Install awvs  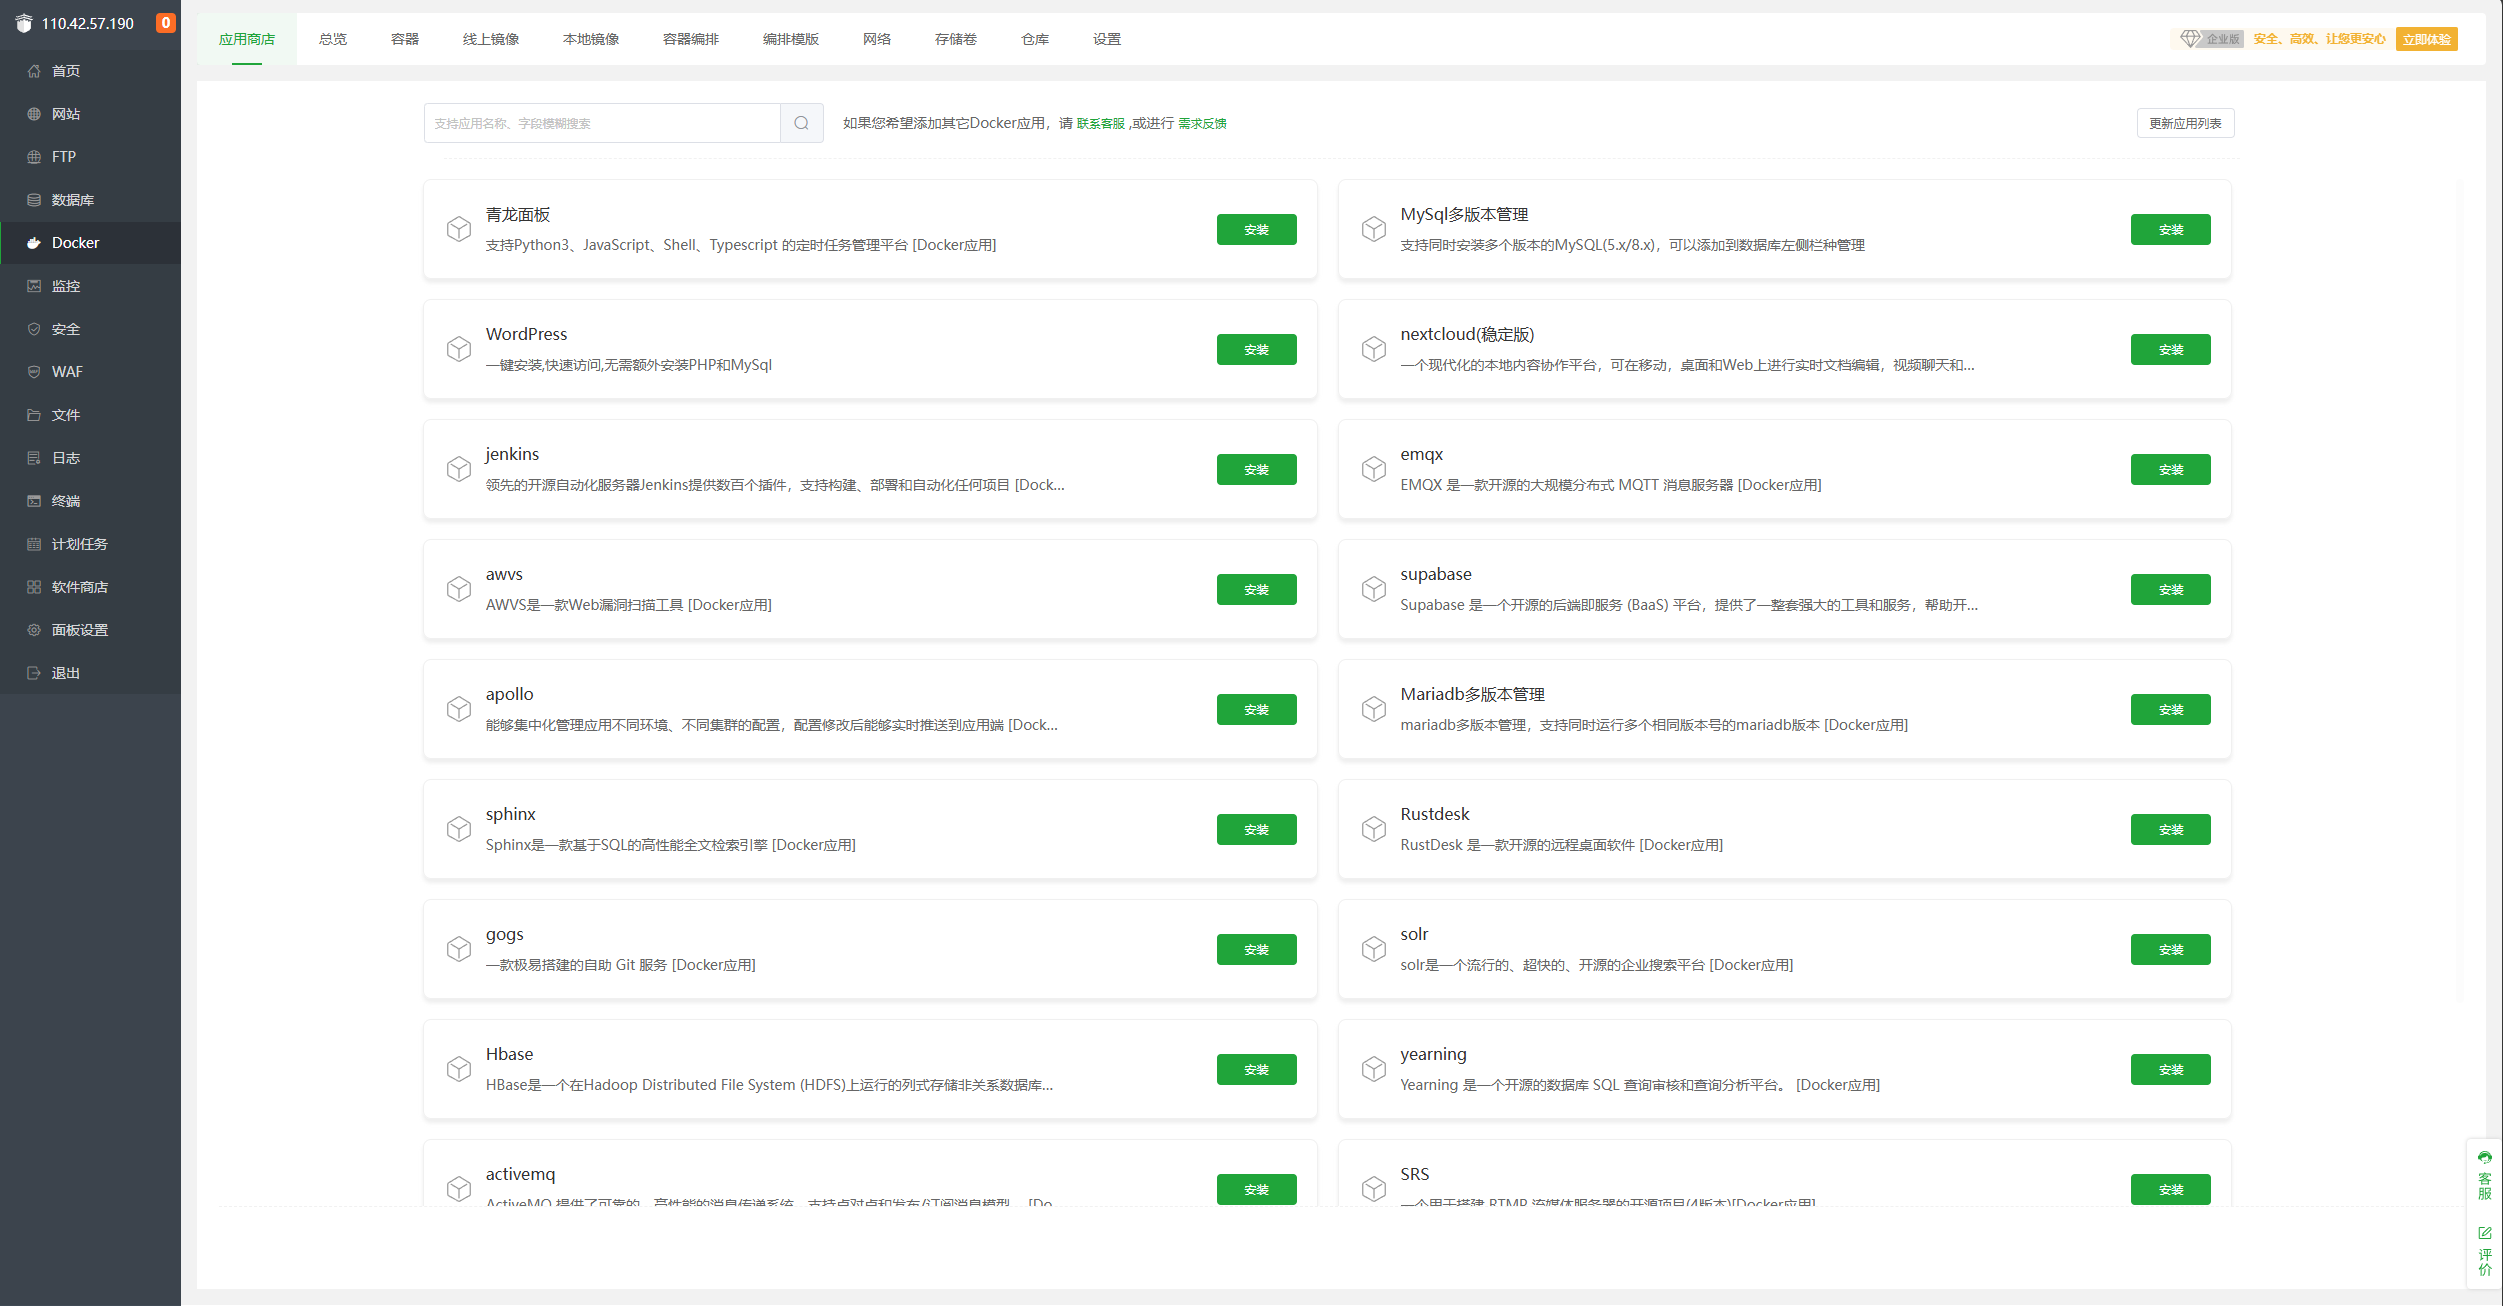point(1257,589)
